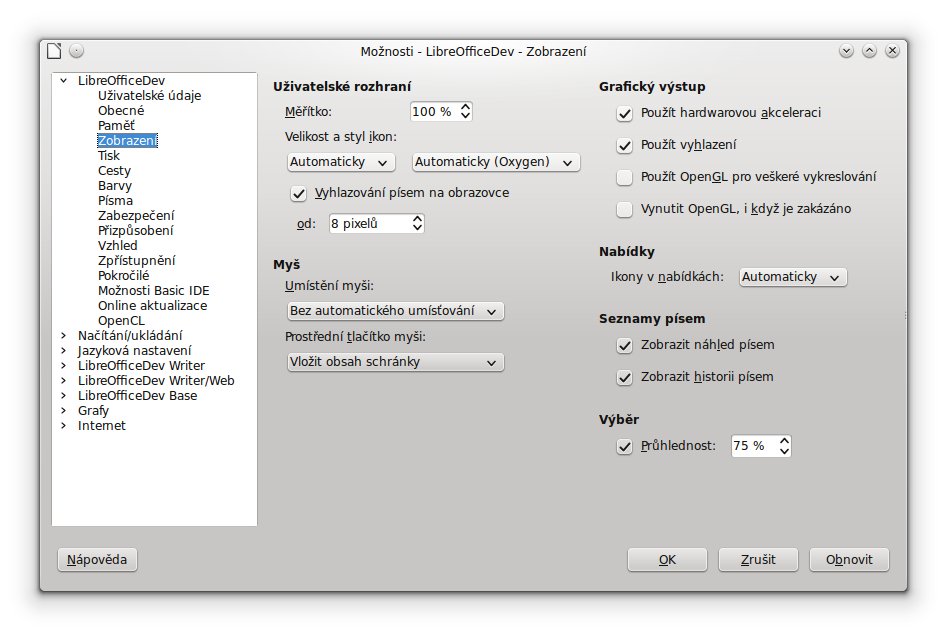Viewport: 947px width, 631px height.
Task: Expand the LibreOfficeDev Base node
Action: tap(63, 396)
